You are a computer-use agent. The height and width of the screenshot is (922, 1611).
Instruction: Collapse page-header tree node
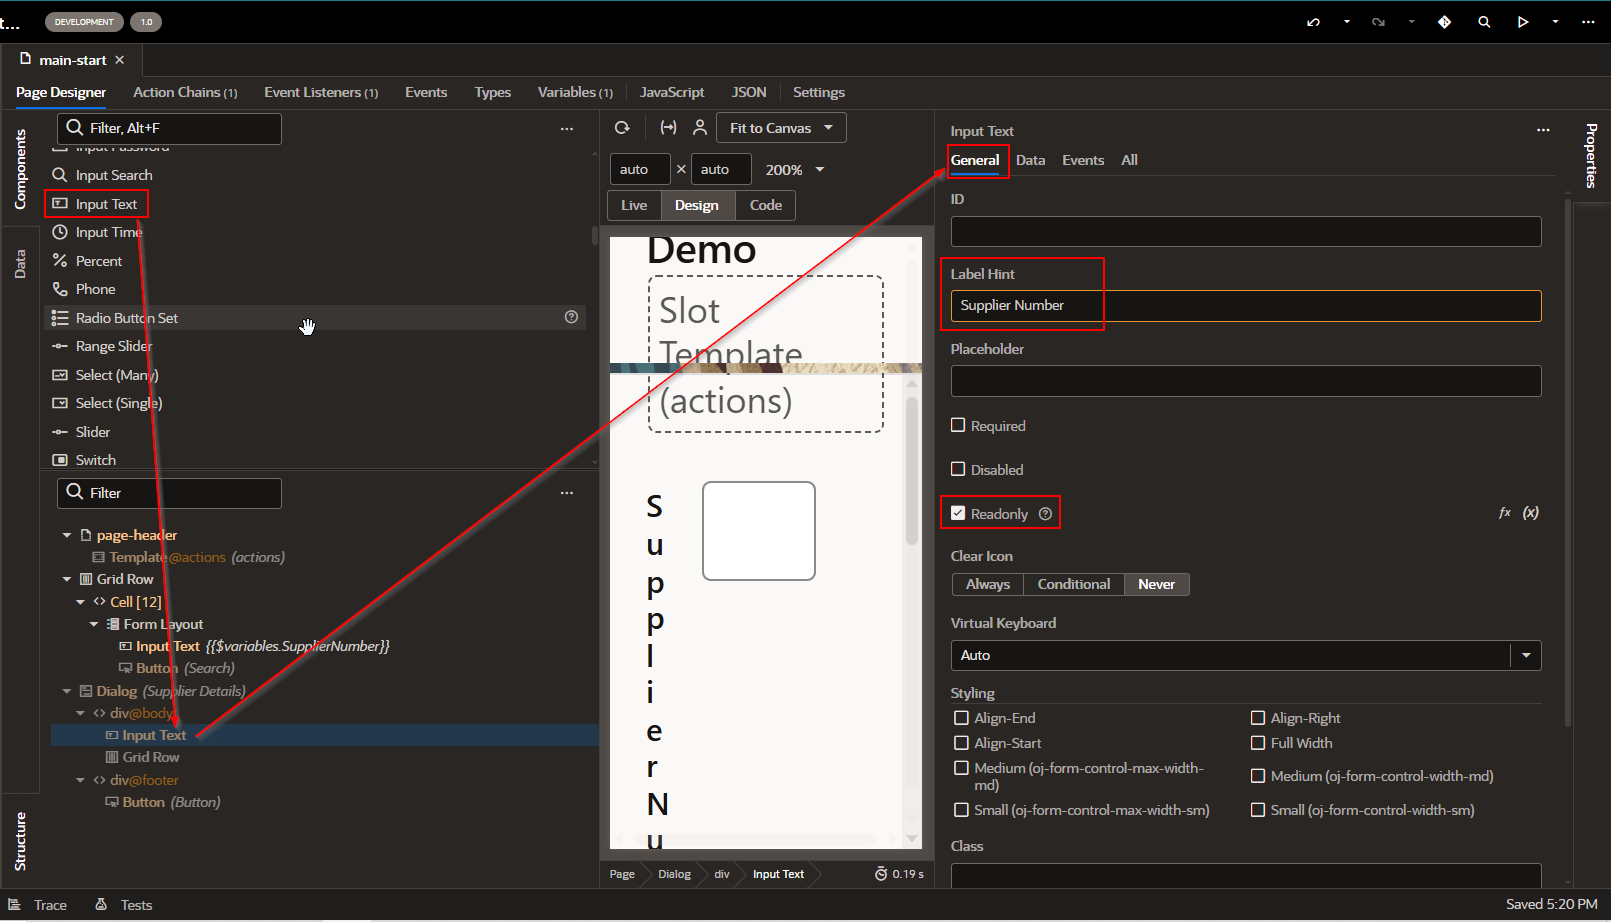(67, 535)
